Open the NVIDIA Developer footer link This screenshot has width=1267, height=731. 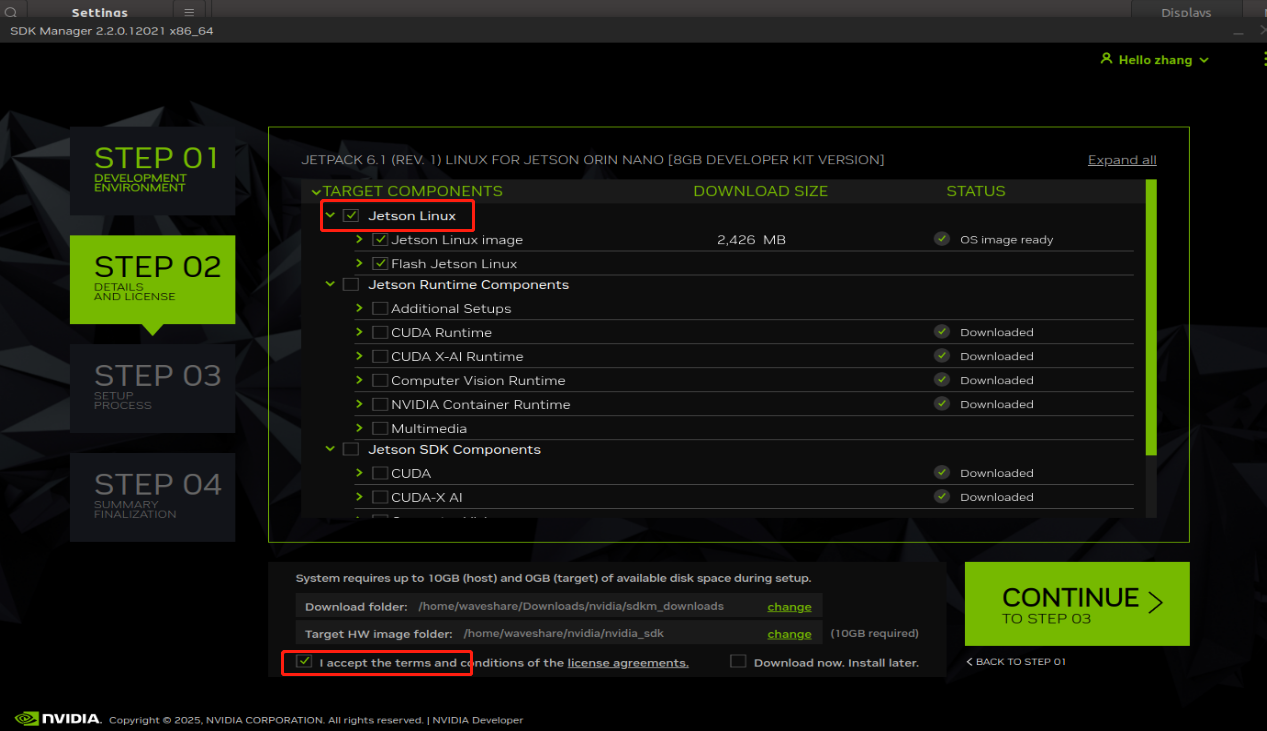click(x=478, y=720)
